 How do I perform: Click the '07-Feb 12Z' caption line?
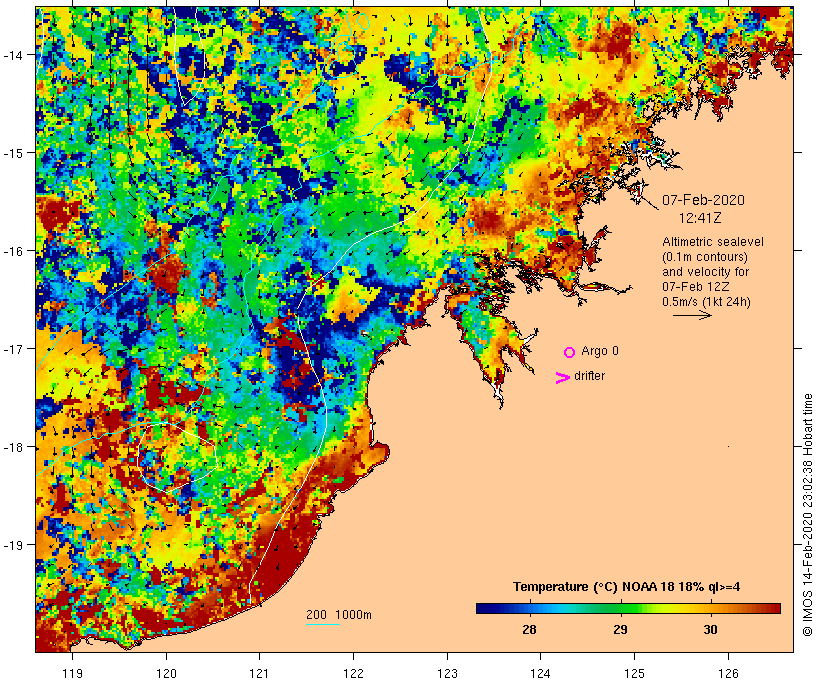[x=696, y=287]
